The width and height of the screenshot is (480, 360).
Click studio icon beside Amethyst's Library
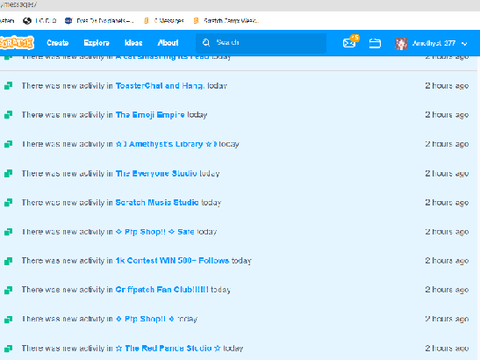pos(8,144)
